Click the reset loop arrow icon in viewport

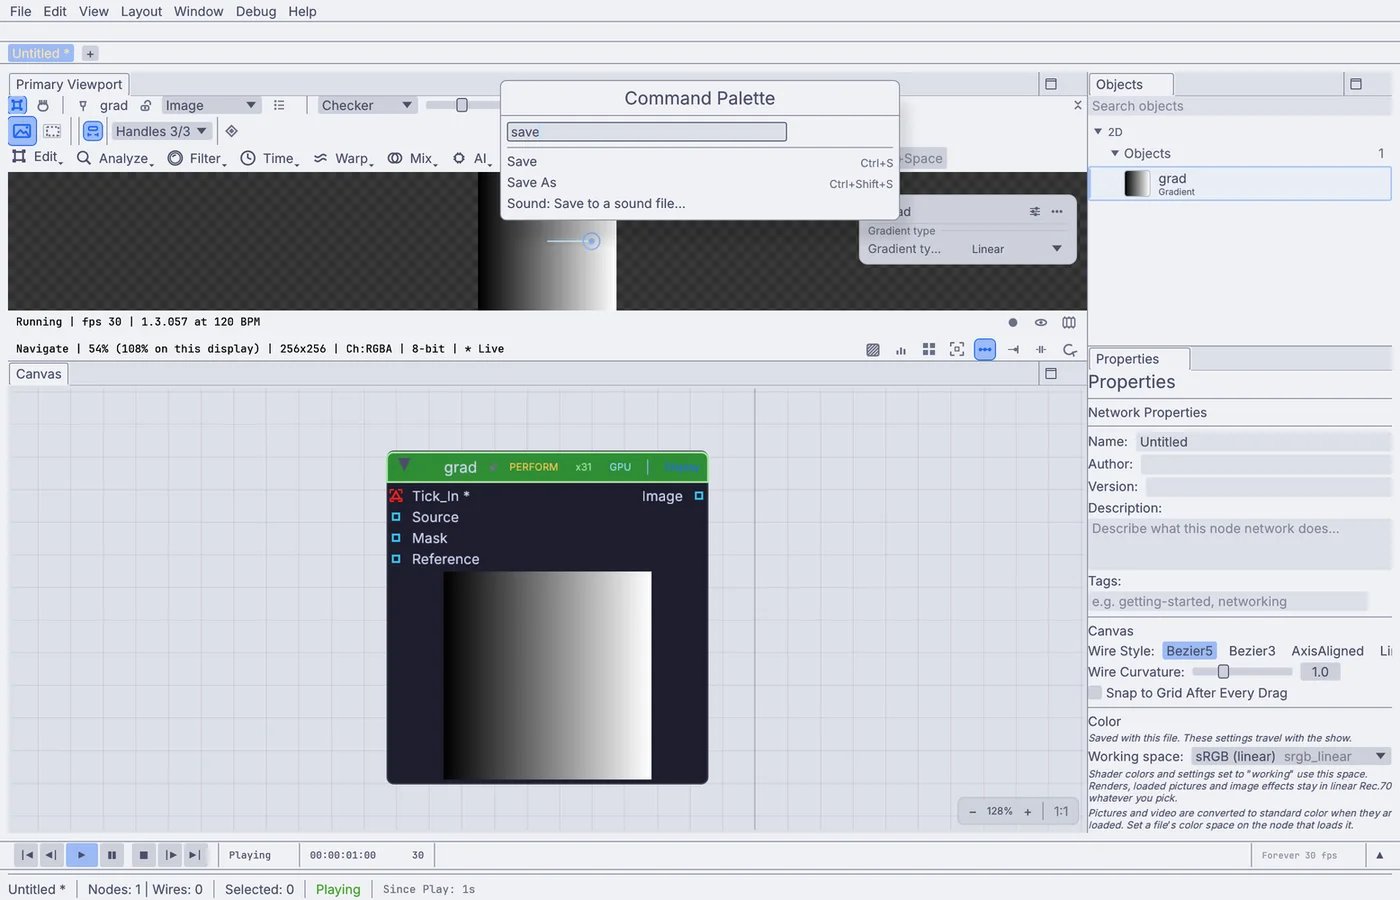pos(1070,349)
